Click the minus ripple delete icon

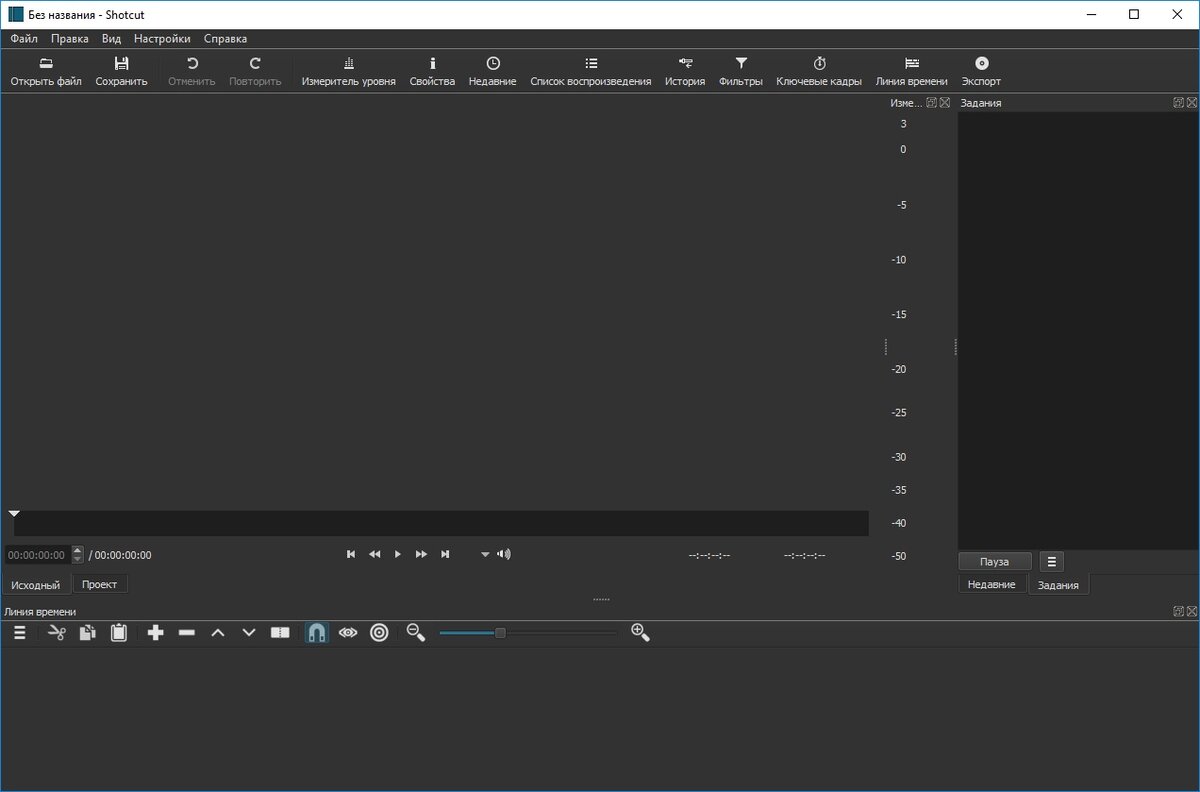tap(187, 633)
